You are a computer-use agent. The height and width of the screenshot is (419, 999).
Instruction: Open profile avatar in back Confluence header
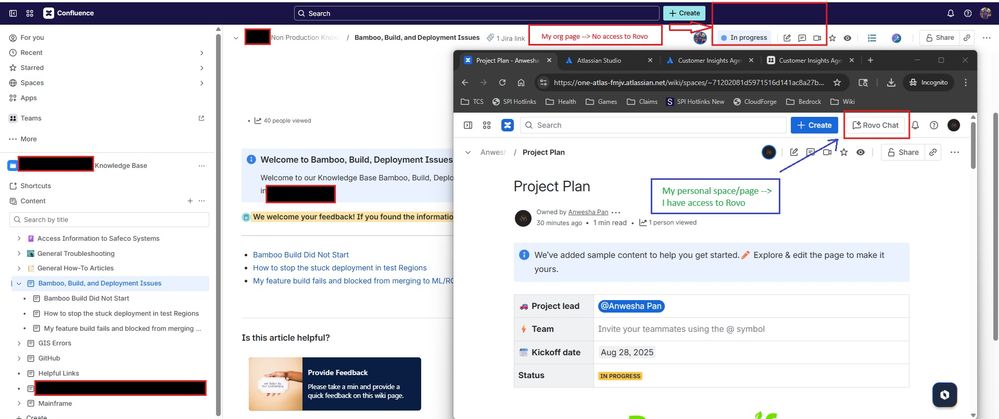[x=986, y=13]
